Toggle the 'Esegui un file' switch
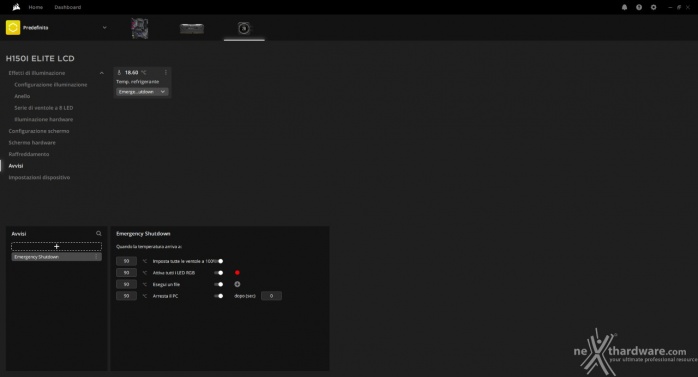698x377 pixels. [219, 284]
